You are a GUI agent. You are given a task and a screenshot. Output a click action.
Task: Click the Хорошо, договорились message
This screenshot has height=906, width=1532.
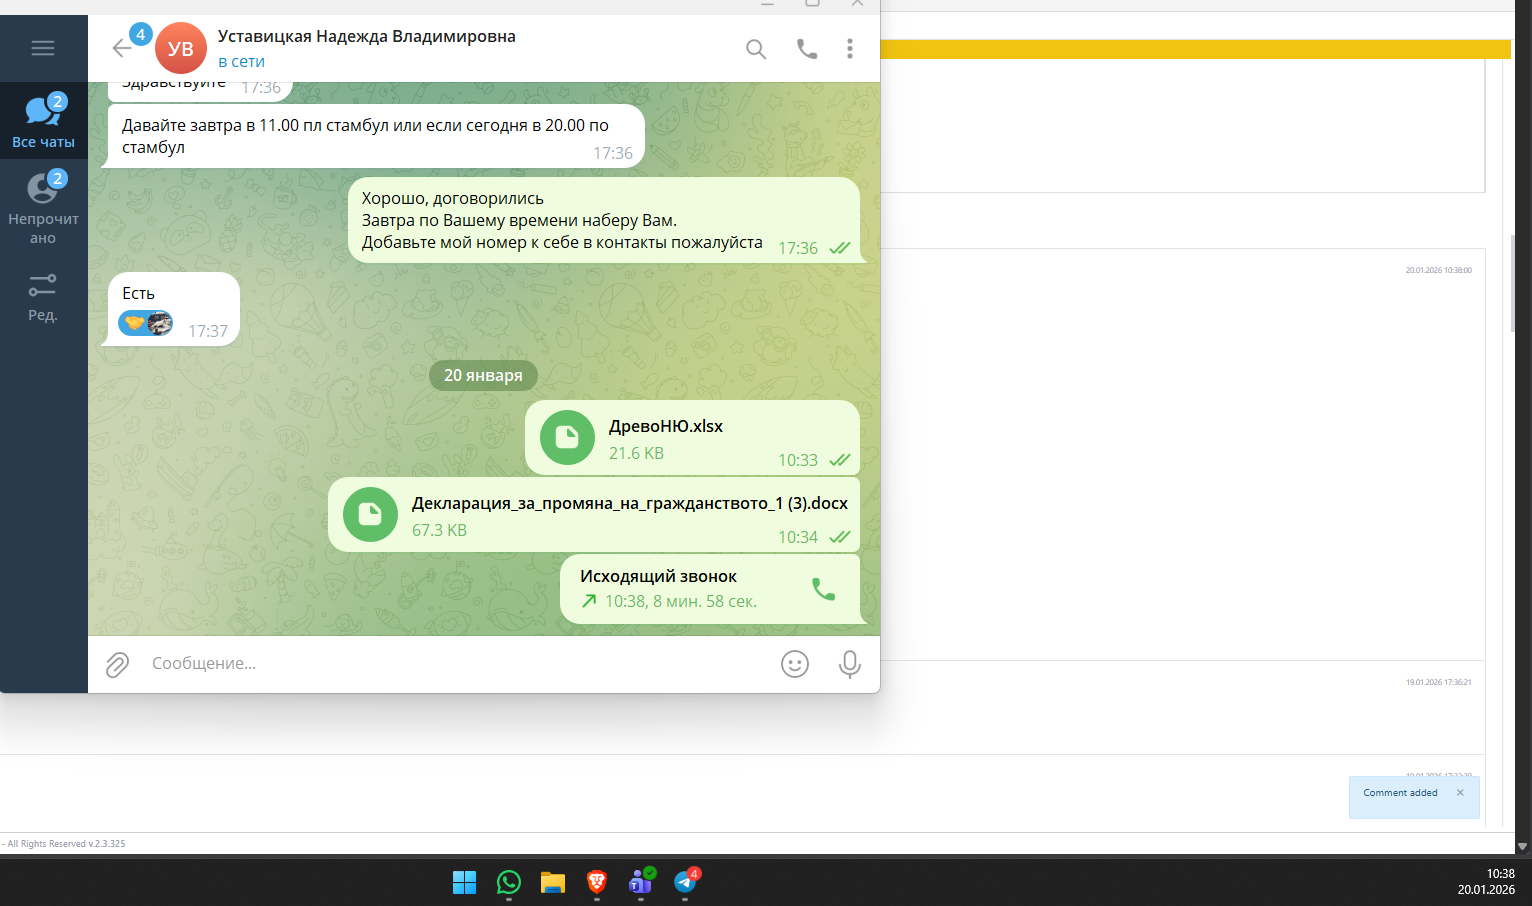click(604, 220)
